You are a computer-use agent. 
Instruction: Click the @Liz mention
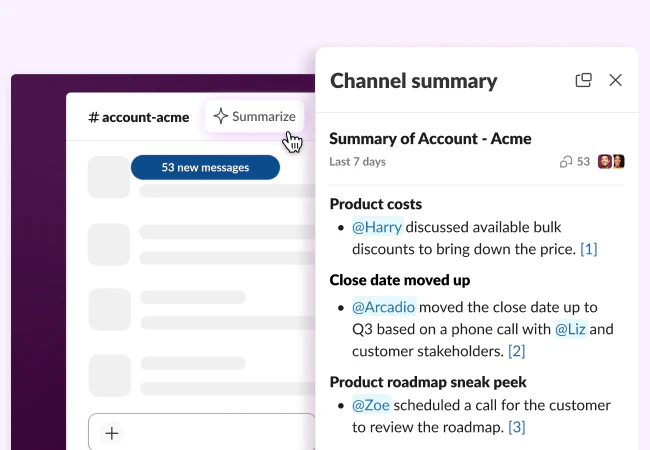[x=570, y=328]
